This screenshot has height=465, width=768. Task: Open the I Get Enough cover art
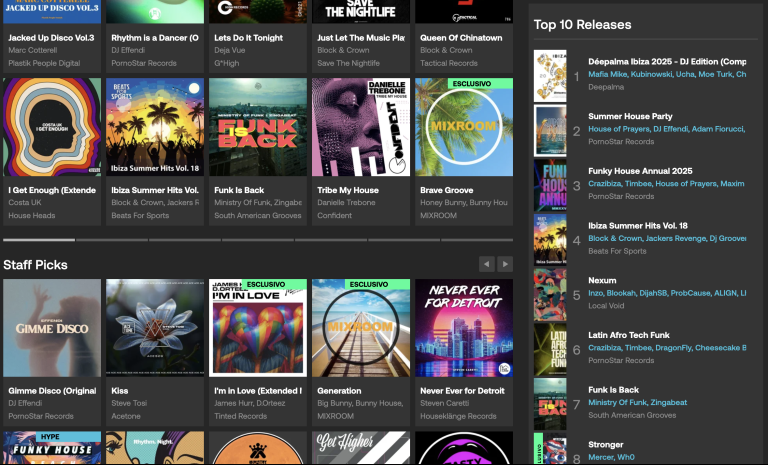pyautogui.click(x=52, y=127)
